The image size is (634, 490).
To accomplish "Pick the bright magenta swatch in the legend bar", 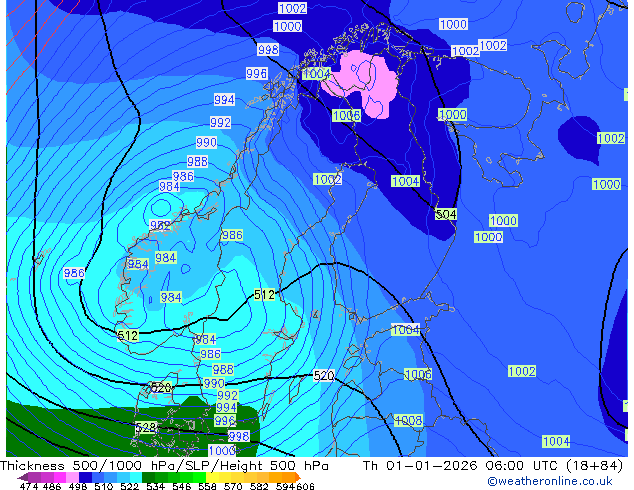I will tap(60, 477).
